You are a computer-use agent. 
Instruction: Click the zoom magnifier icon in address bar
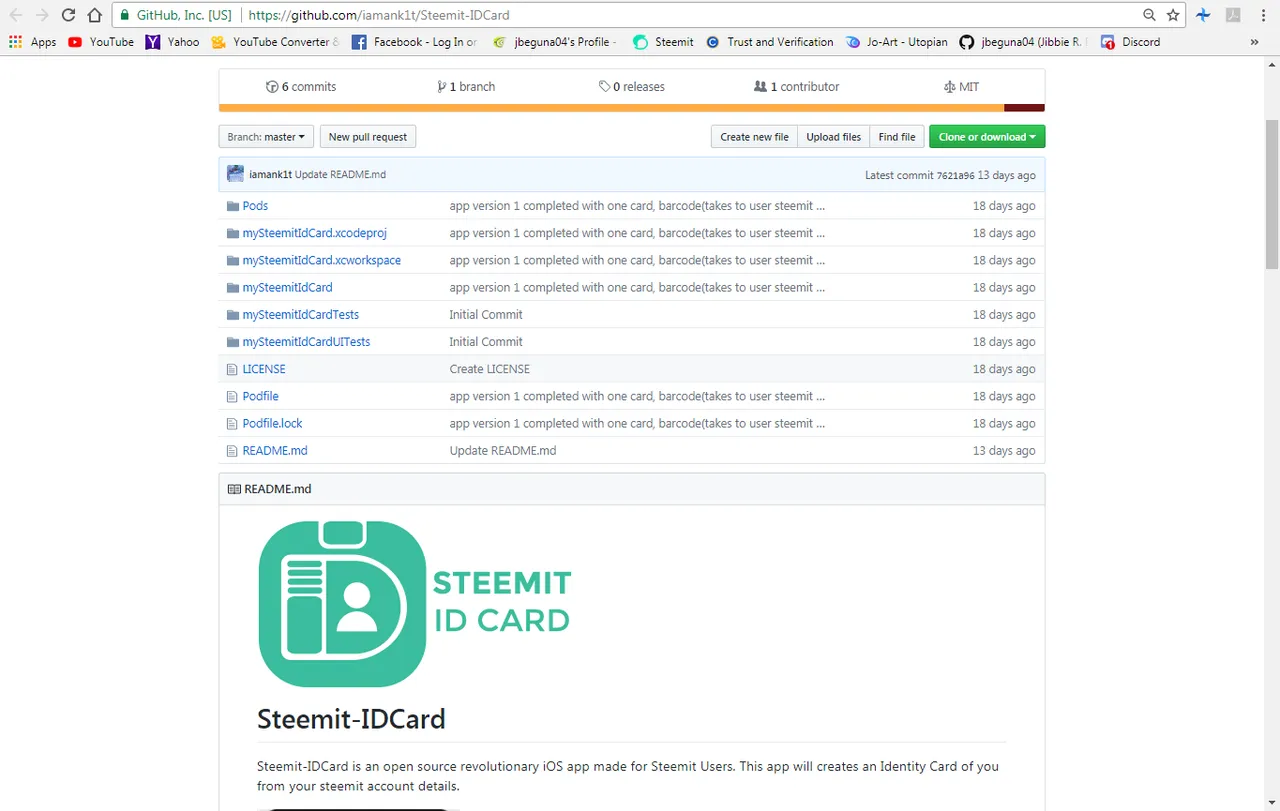pyautogui.click(x=1150, y=15)
